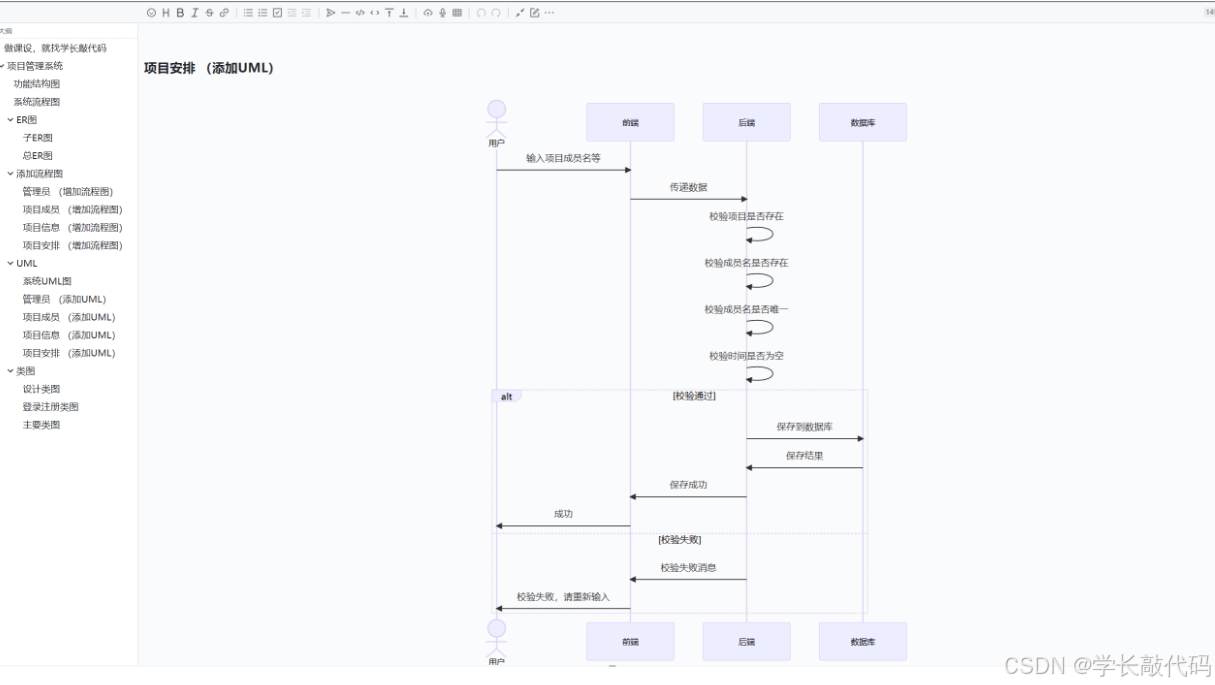Undo the last edit
Image resolution: width=1215 pixels, height=685 pixels.
coord(481,13)
